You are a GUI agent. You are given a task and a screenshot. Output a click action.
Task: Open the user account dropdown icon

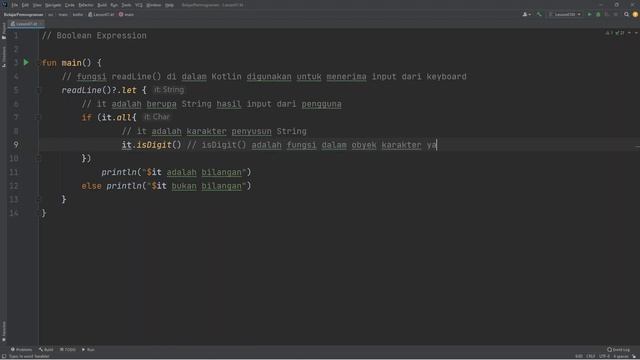pos(527,15)
